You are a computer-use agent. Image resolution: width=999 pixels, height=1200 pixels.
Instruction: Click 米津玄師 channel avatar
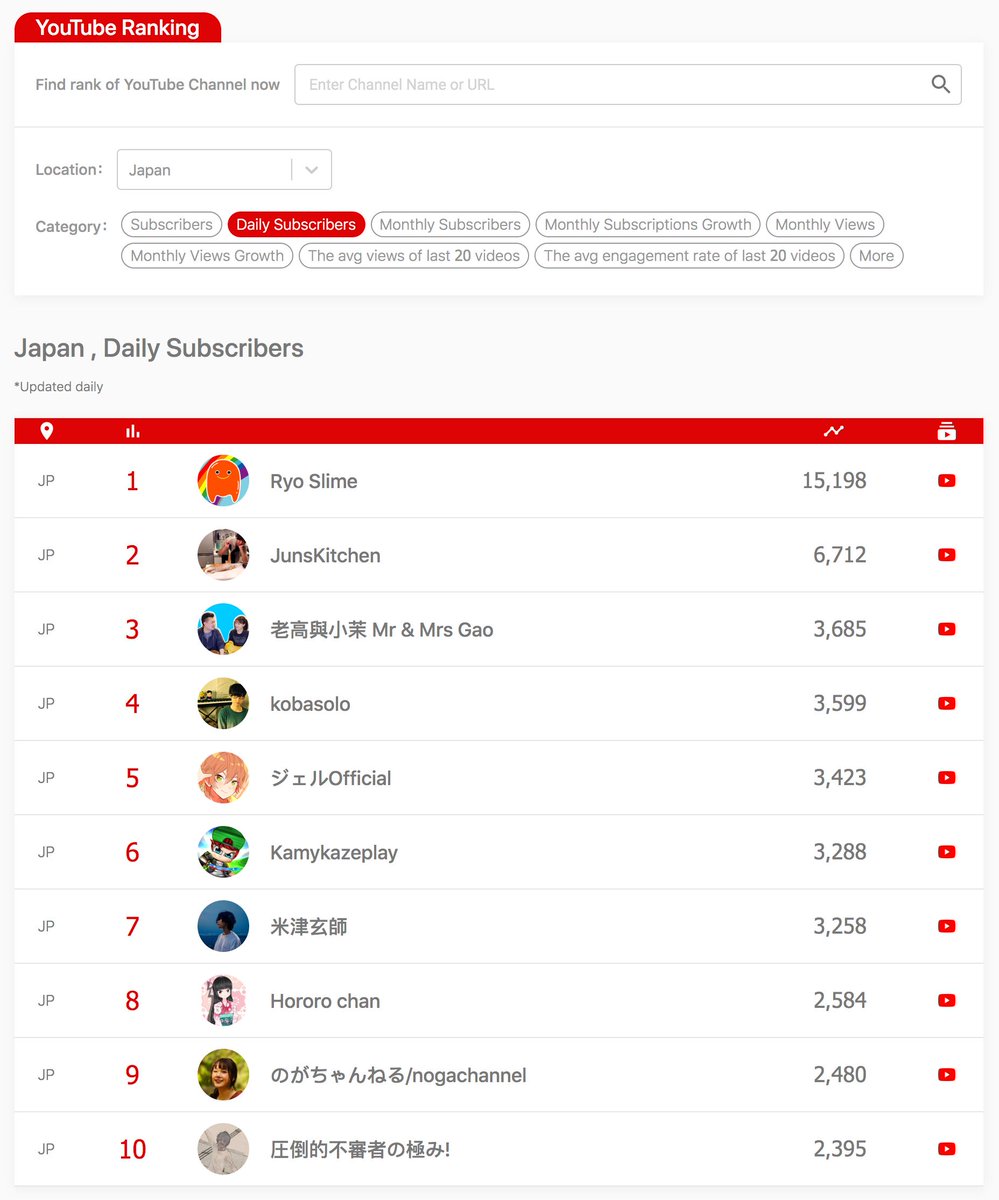[223, 926]
